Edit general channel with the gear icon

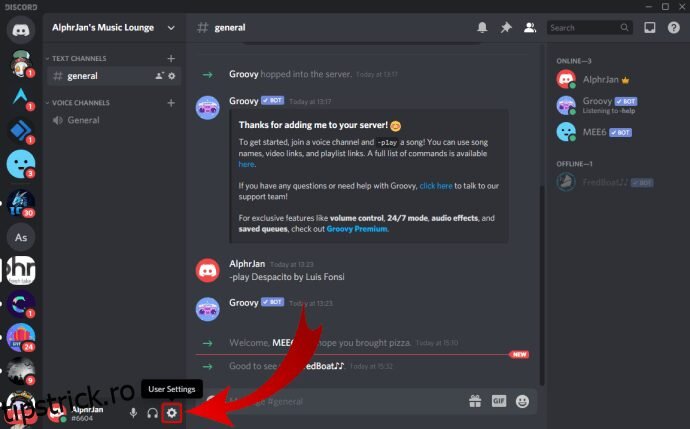click(x=172, y=76)
